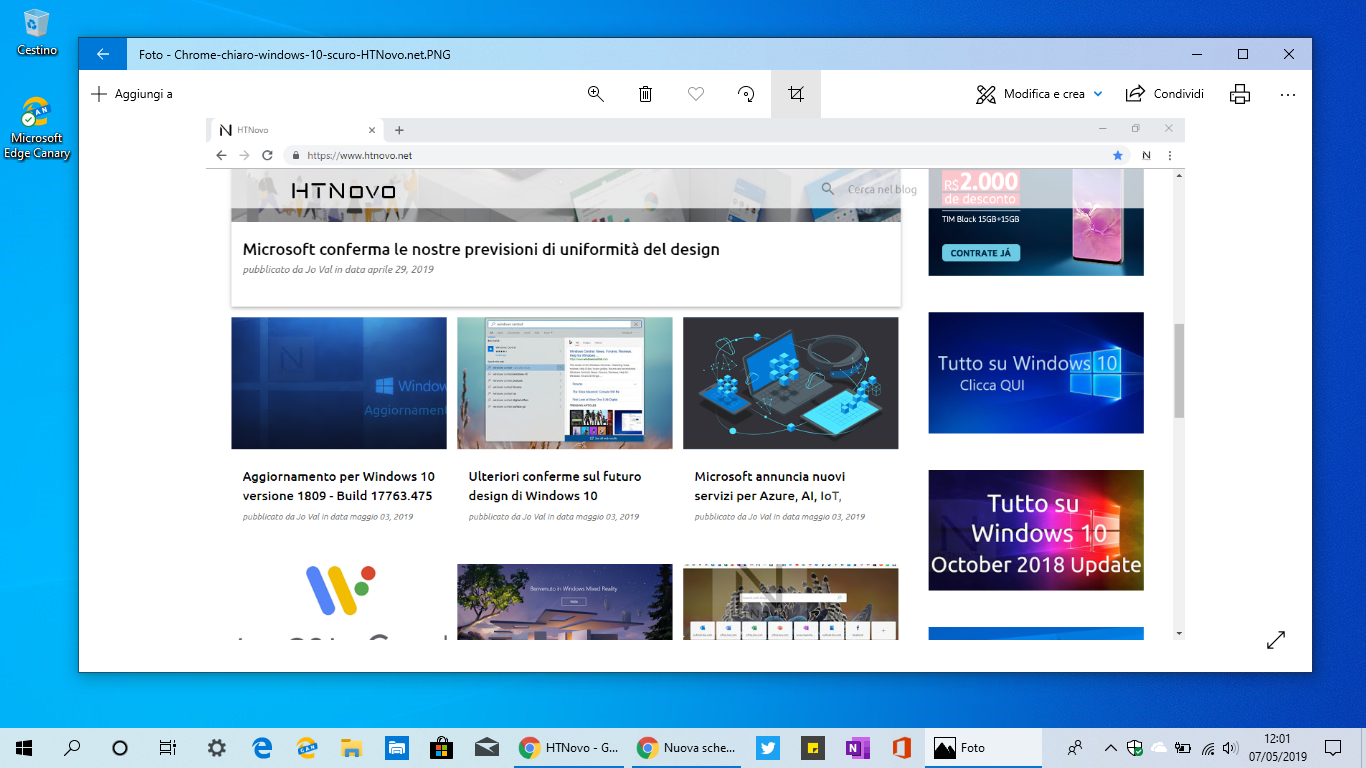This screenshot has width=1366, height=768.
Task: Print the current photo
Action: coord(1239,93)
